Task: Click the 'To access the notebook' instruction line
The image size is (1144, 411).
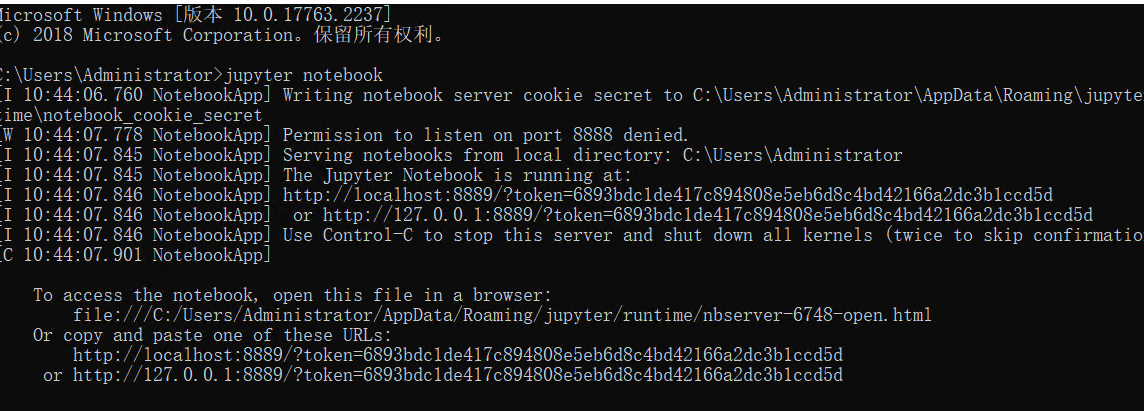Action: 292,295
